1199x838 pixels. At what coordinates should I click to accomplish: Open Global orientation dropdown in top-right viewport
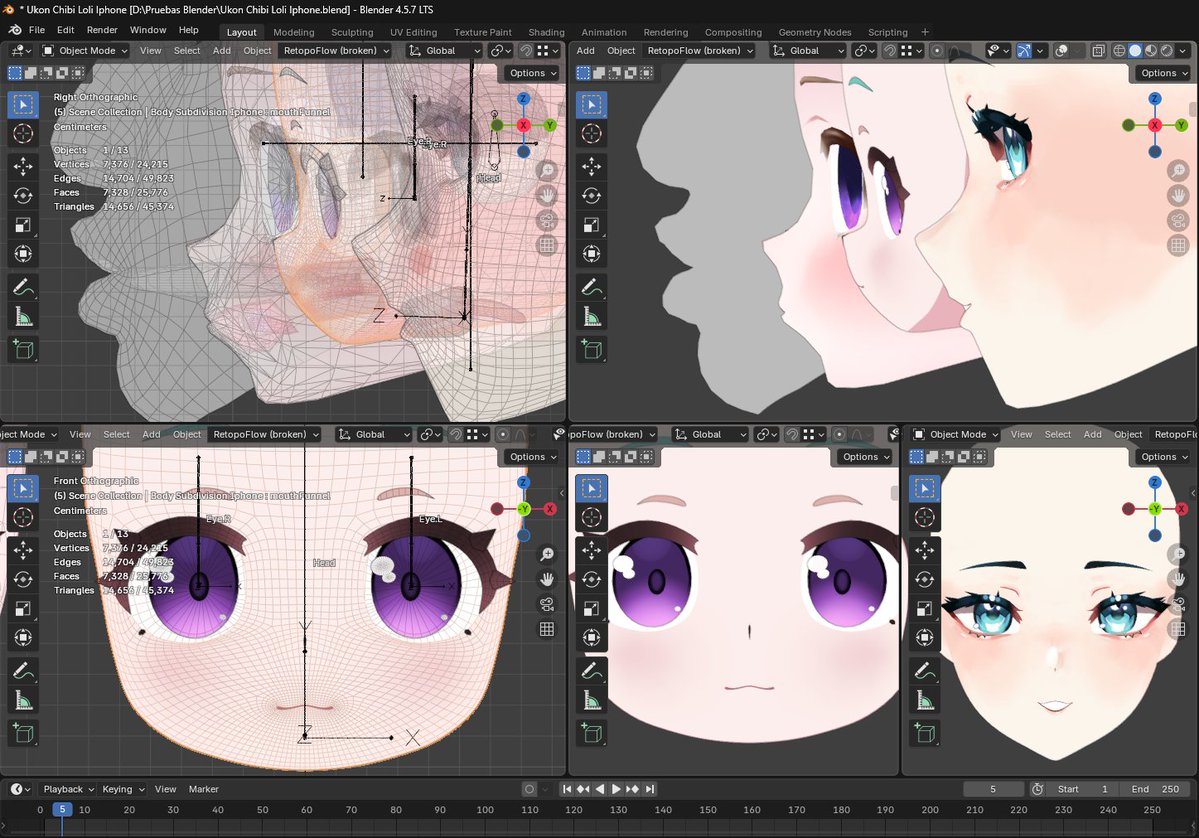coord(808,50)
